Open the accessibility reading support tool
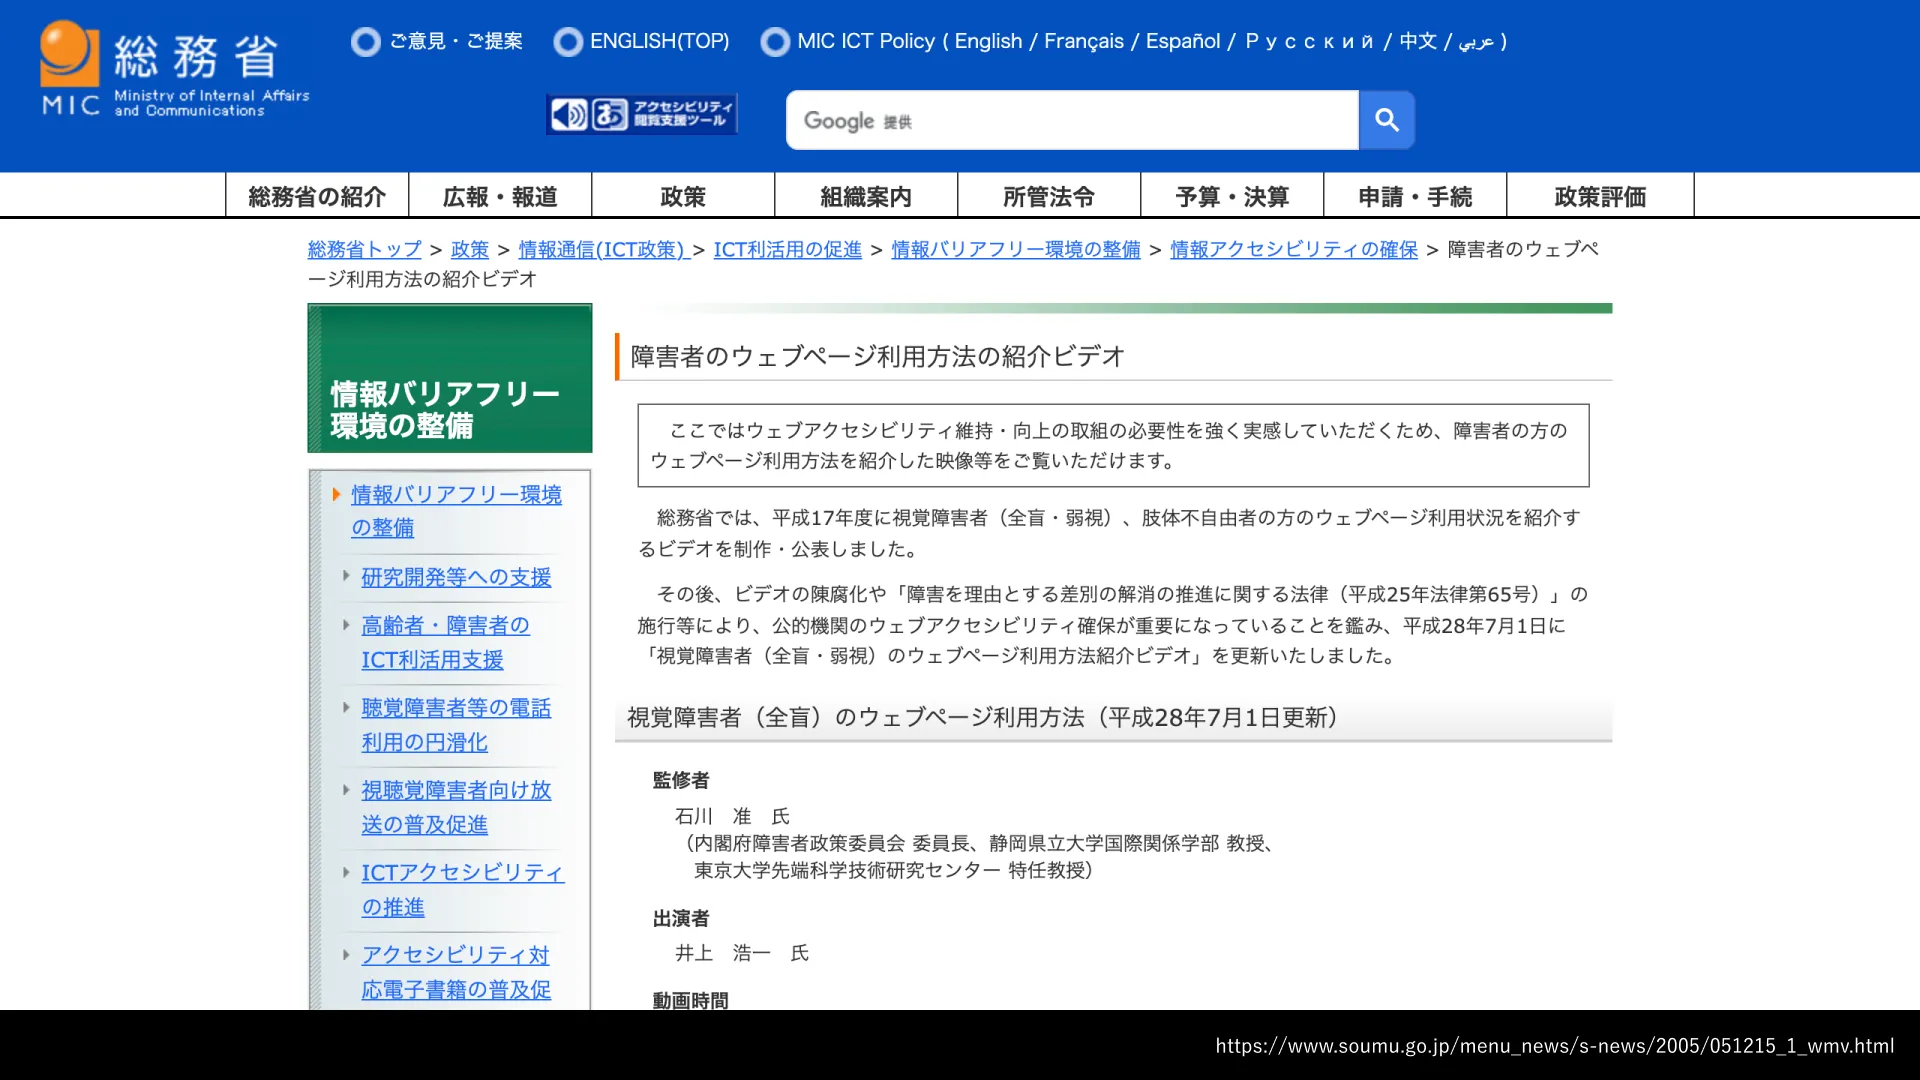The width and height of the screenshot is (1920, 1080). click(x=642, y=114)
